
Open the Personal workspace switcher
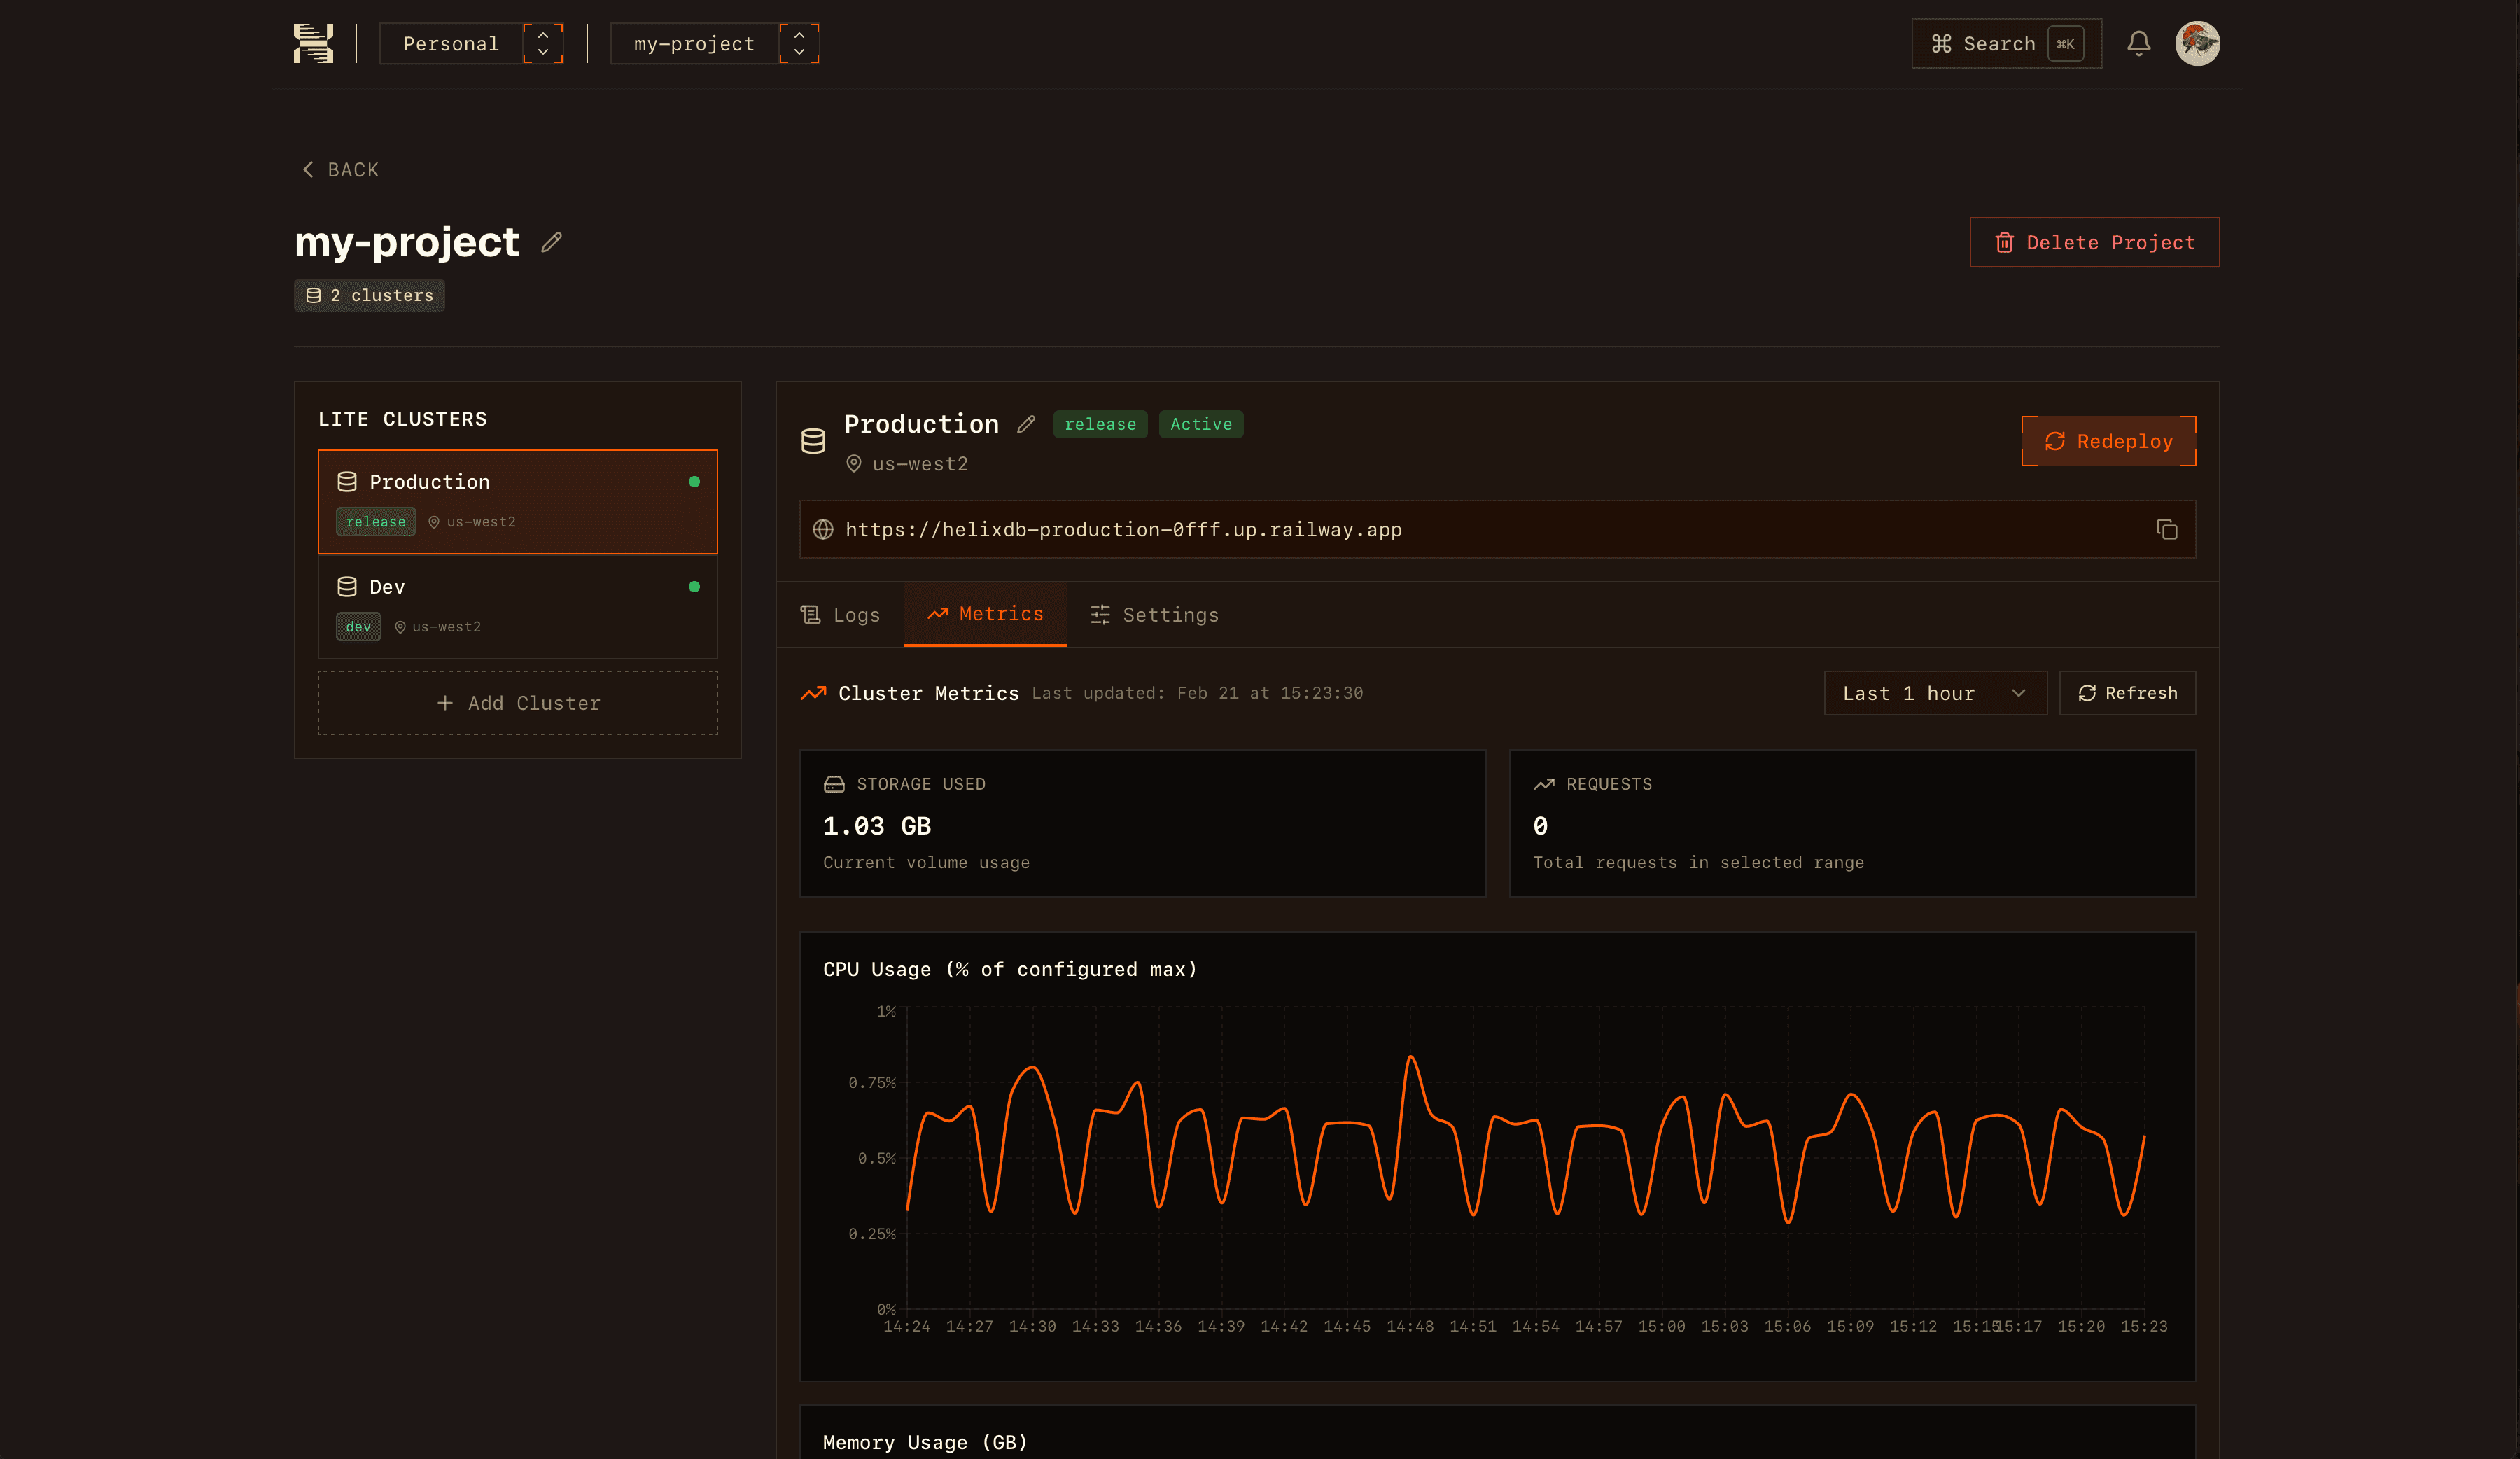471,43
